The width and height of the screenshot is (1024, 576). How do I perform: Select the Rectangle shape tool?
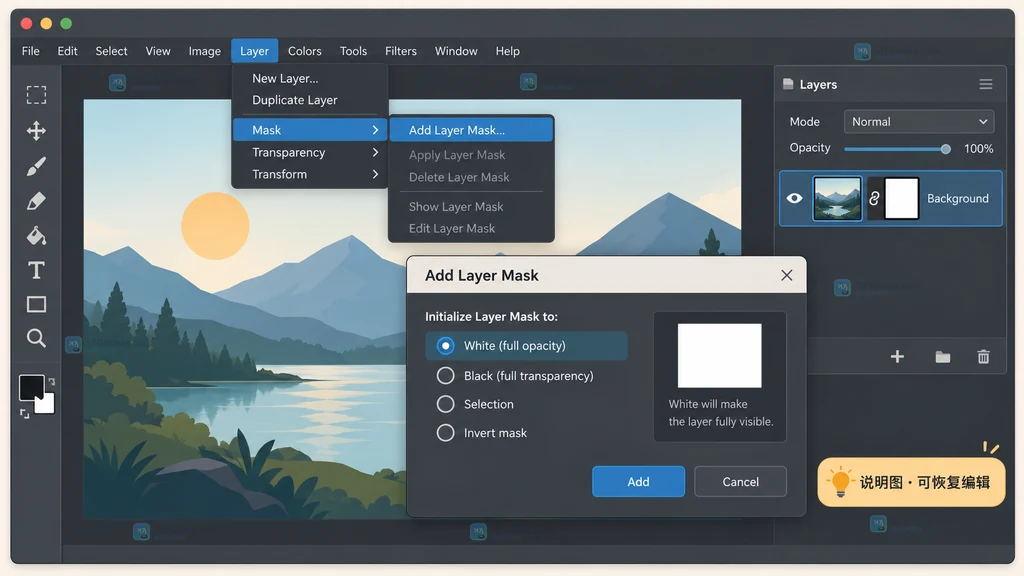pos(36,304)
